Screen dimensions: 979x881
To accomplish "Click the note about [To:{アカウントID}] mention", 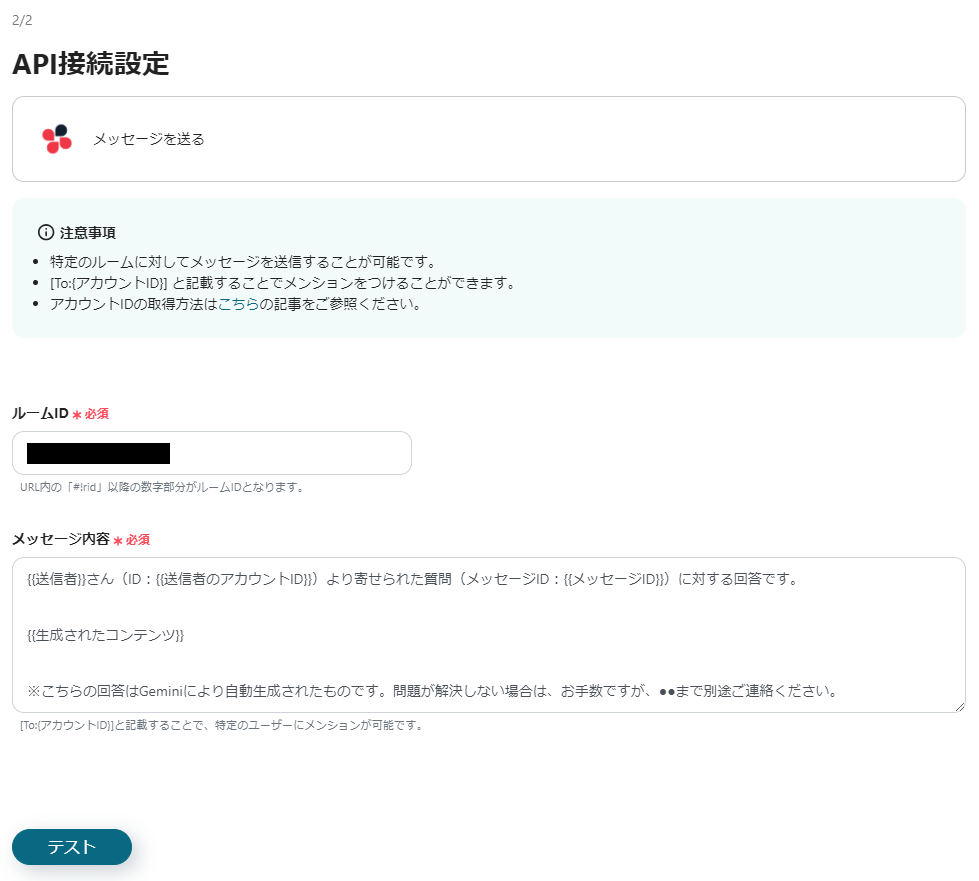I will (283, 283).
